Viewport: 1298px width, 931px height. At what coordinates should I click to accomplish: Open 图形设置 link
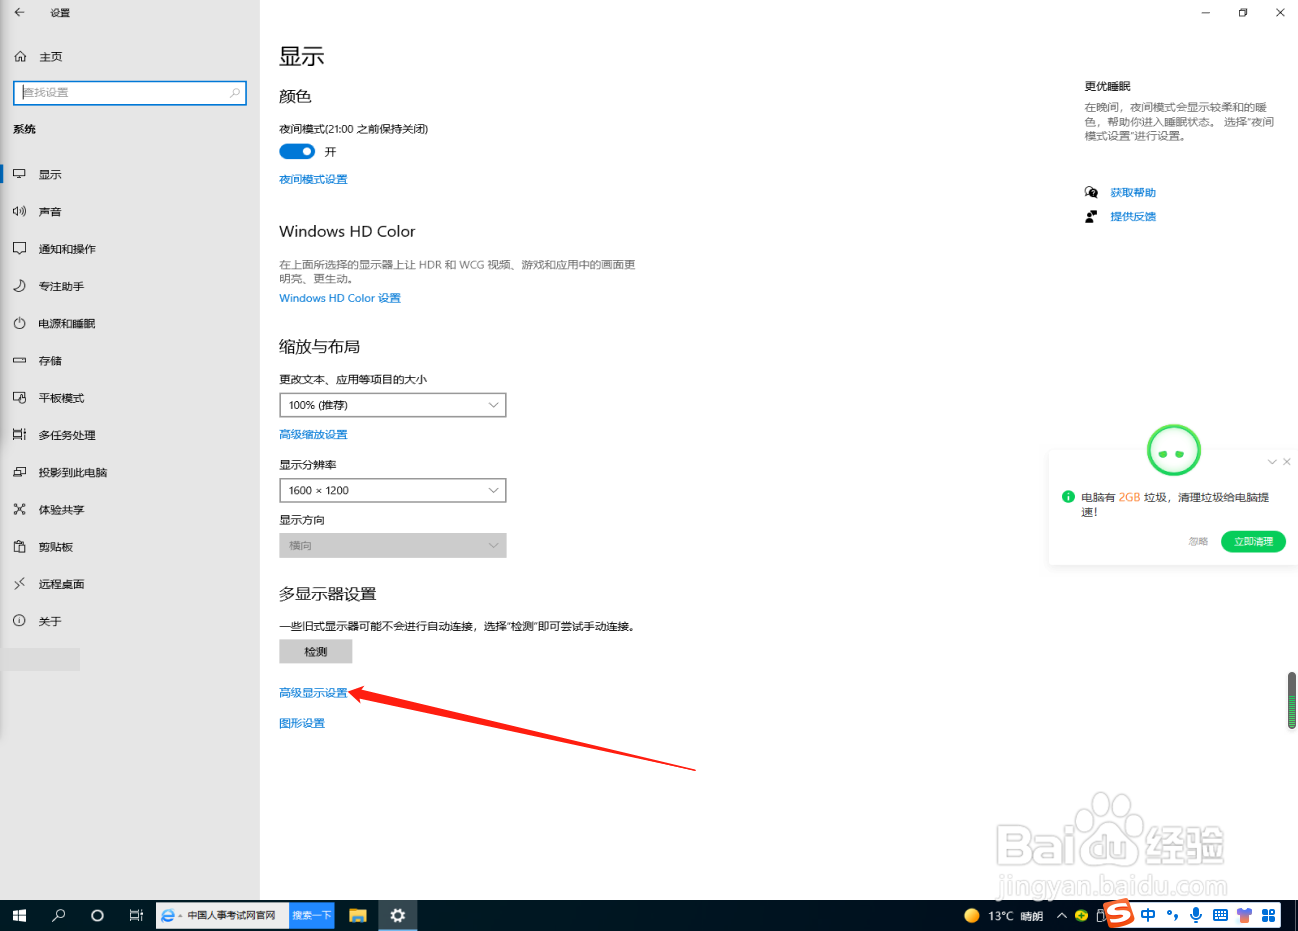point(302,724)
